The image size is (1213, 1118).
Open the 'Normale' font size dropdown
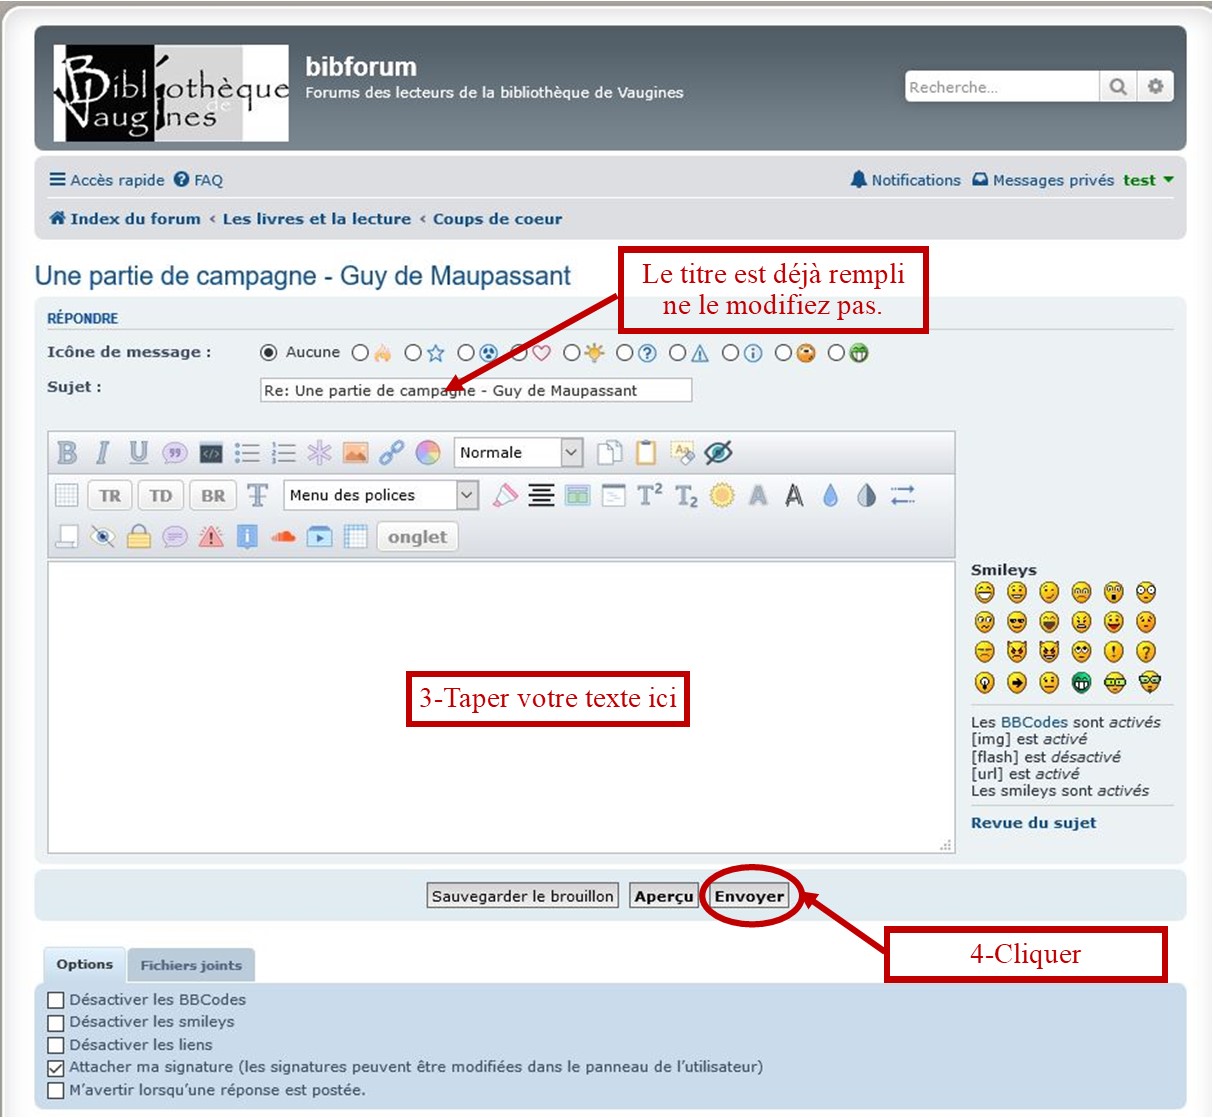click(518, 453)
